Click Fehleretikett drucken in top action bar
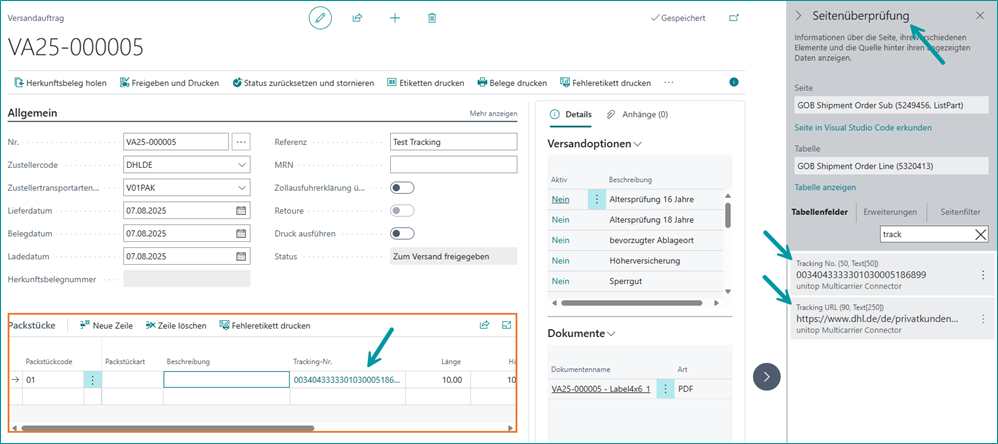998x444 pixels. point(605,83)
